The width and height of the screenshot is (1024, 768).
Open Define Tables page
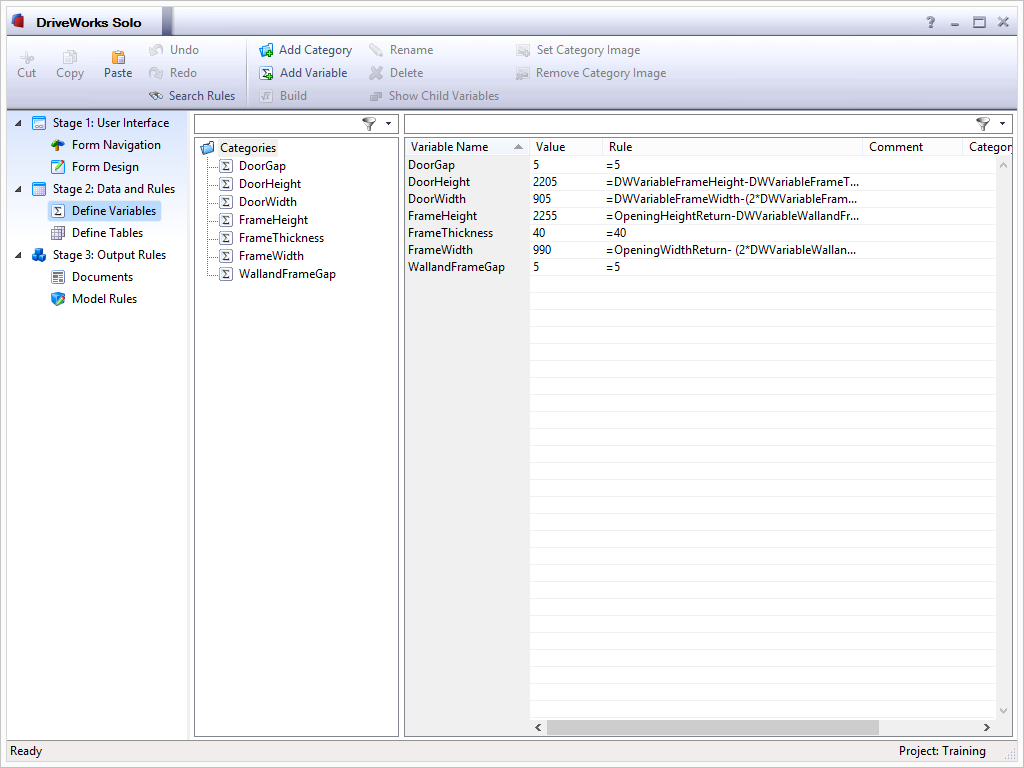107,232
